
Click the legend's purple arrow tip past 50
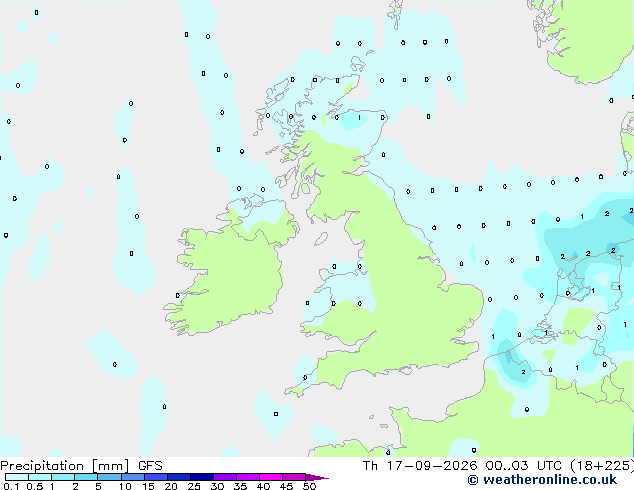pyautogui.click(x=317, y=477)
